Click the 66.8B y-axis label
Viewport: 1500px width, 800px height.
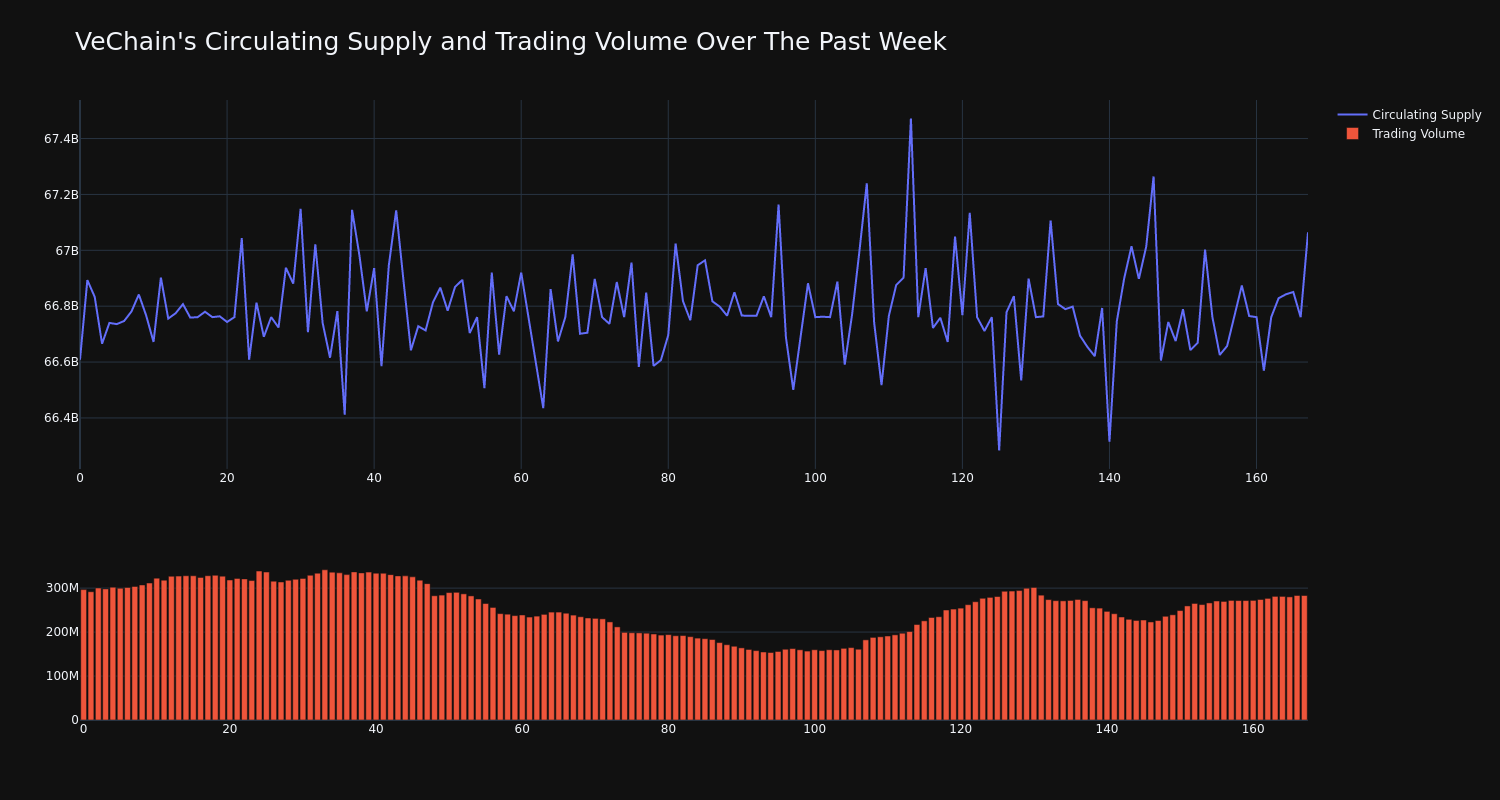pyautogui.click(x=61, y=306)
